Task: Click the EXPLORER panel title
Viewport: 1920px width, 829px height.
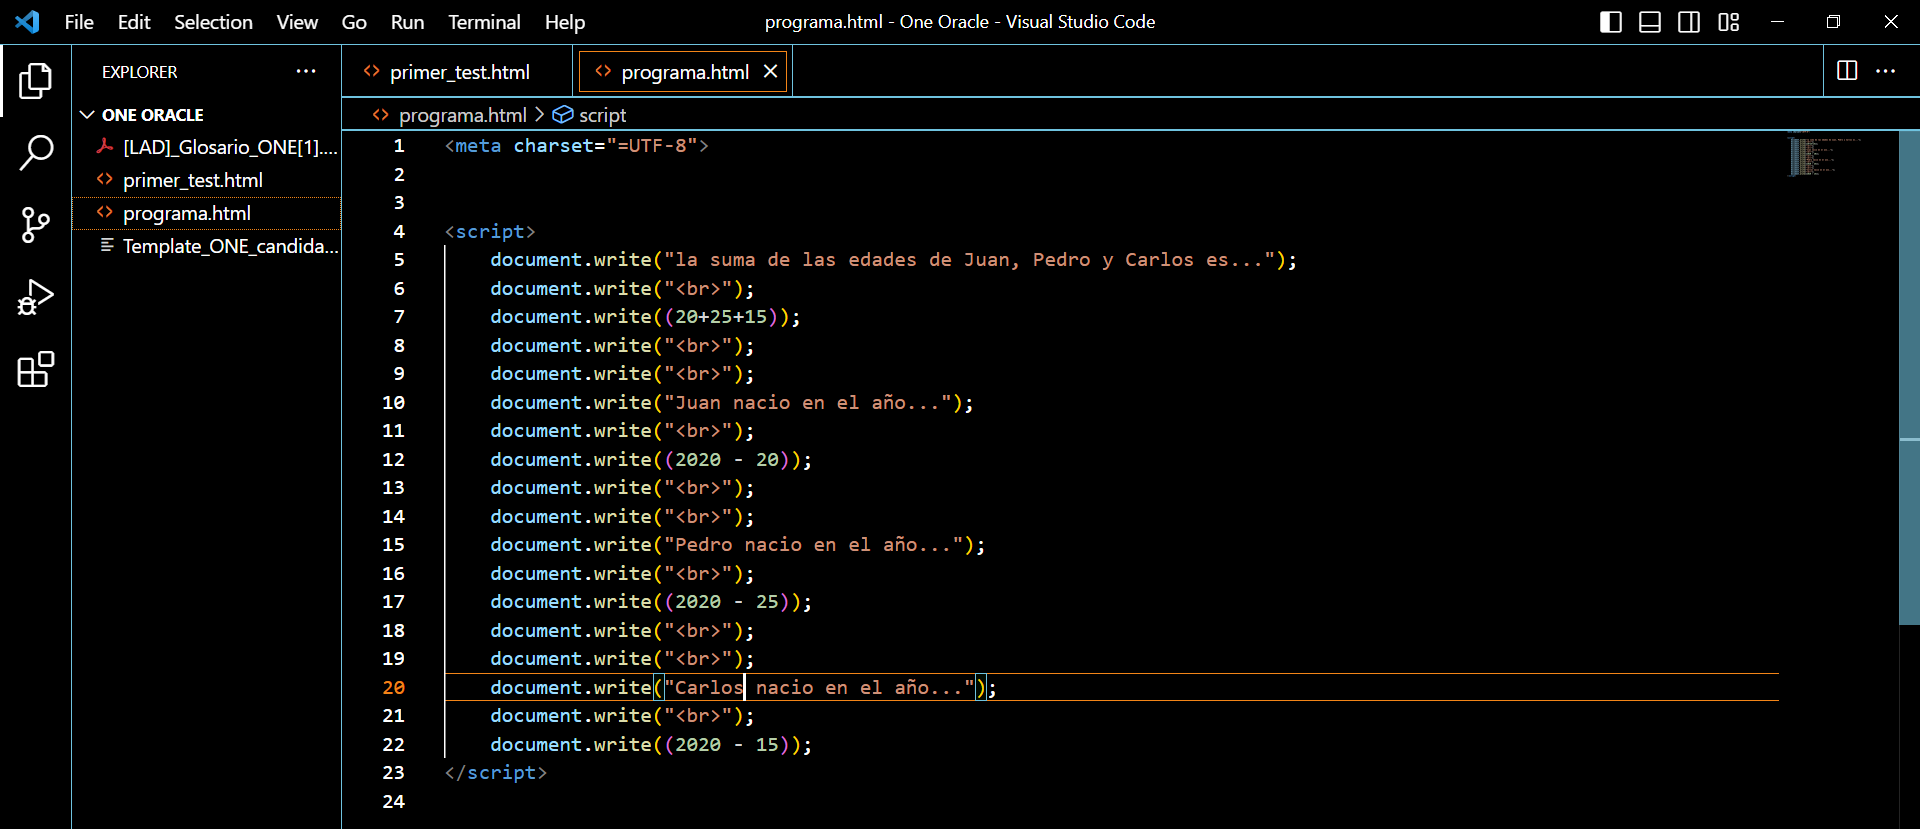Action: 139,72
